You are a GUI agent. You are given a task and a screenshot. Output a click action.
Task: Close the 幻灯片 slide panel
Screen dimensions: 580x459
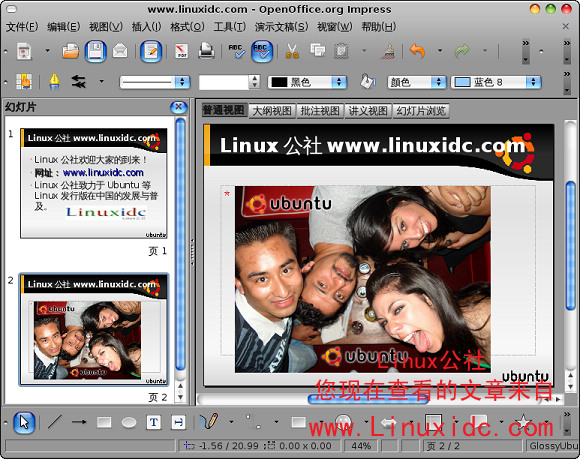click(x=179, y=107)
